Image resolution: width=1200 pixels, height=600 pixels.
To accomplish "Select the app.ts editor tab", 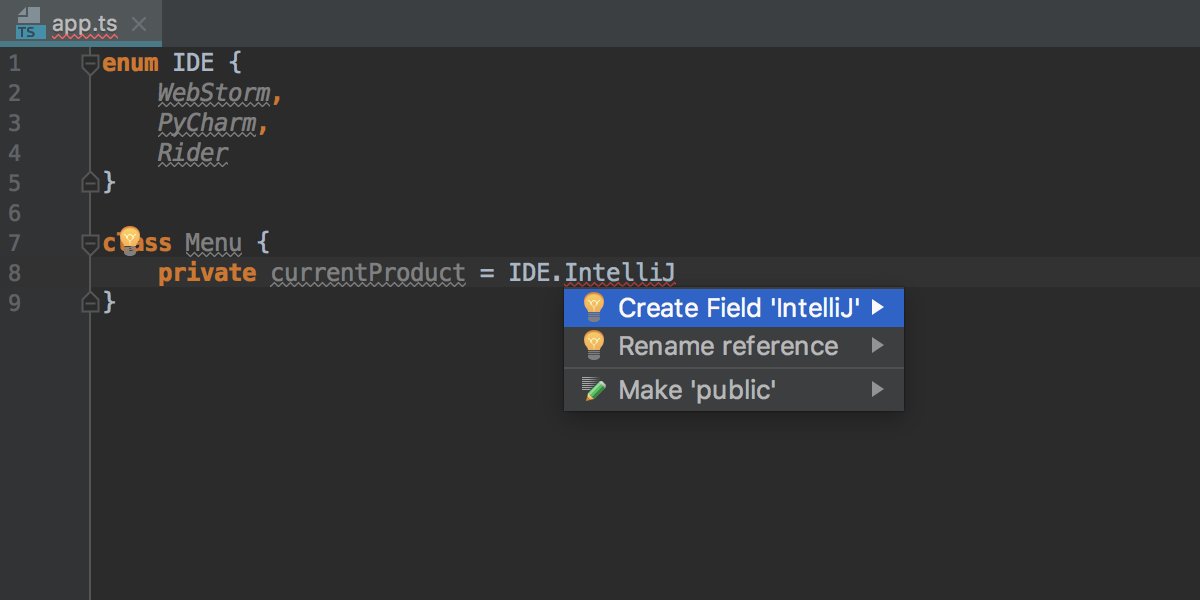I will [x=80, y=23].
